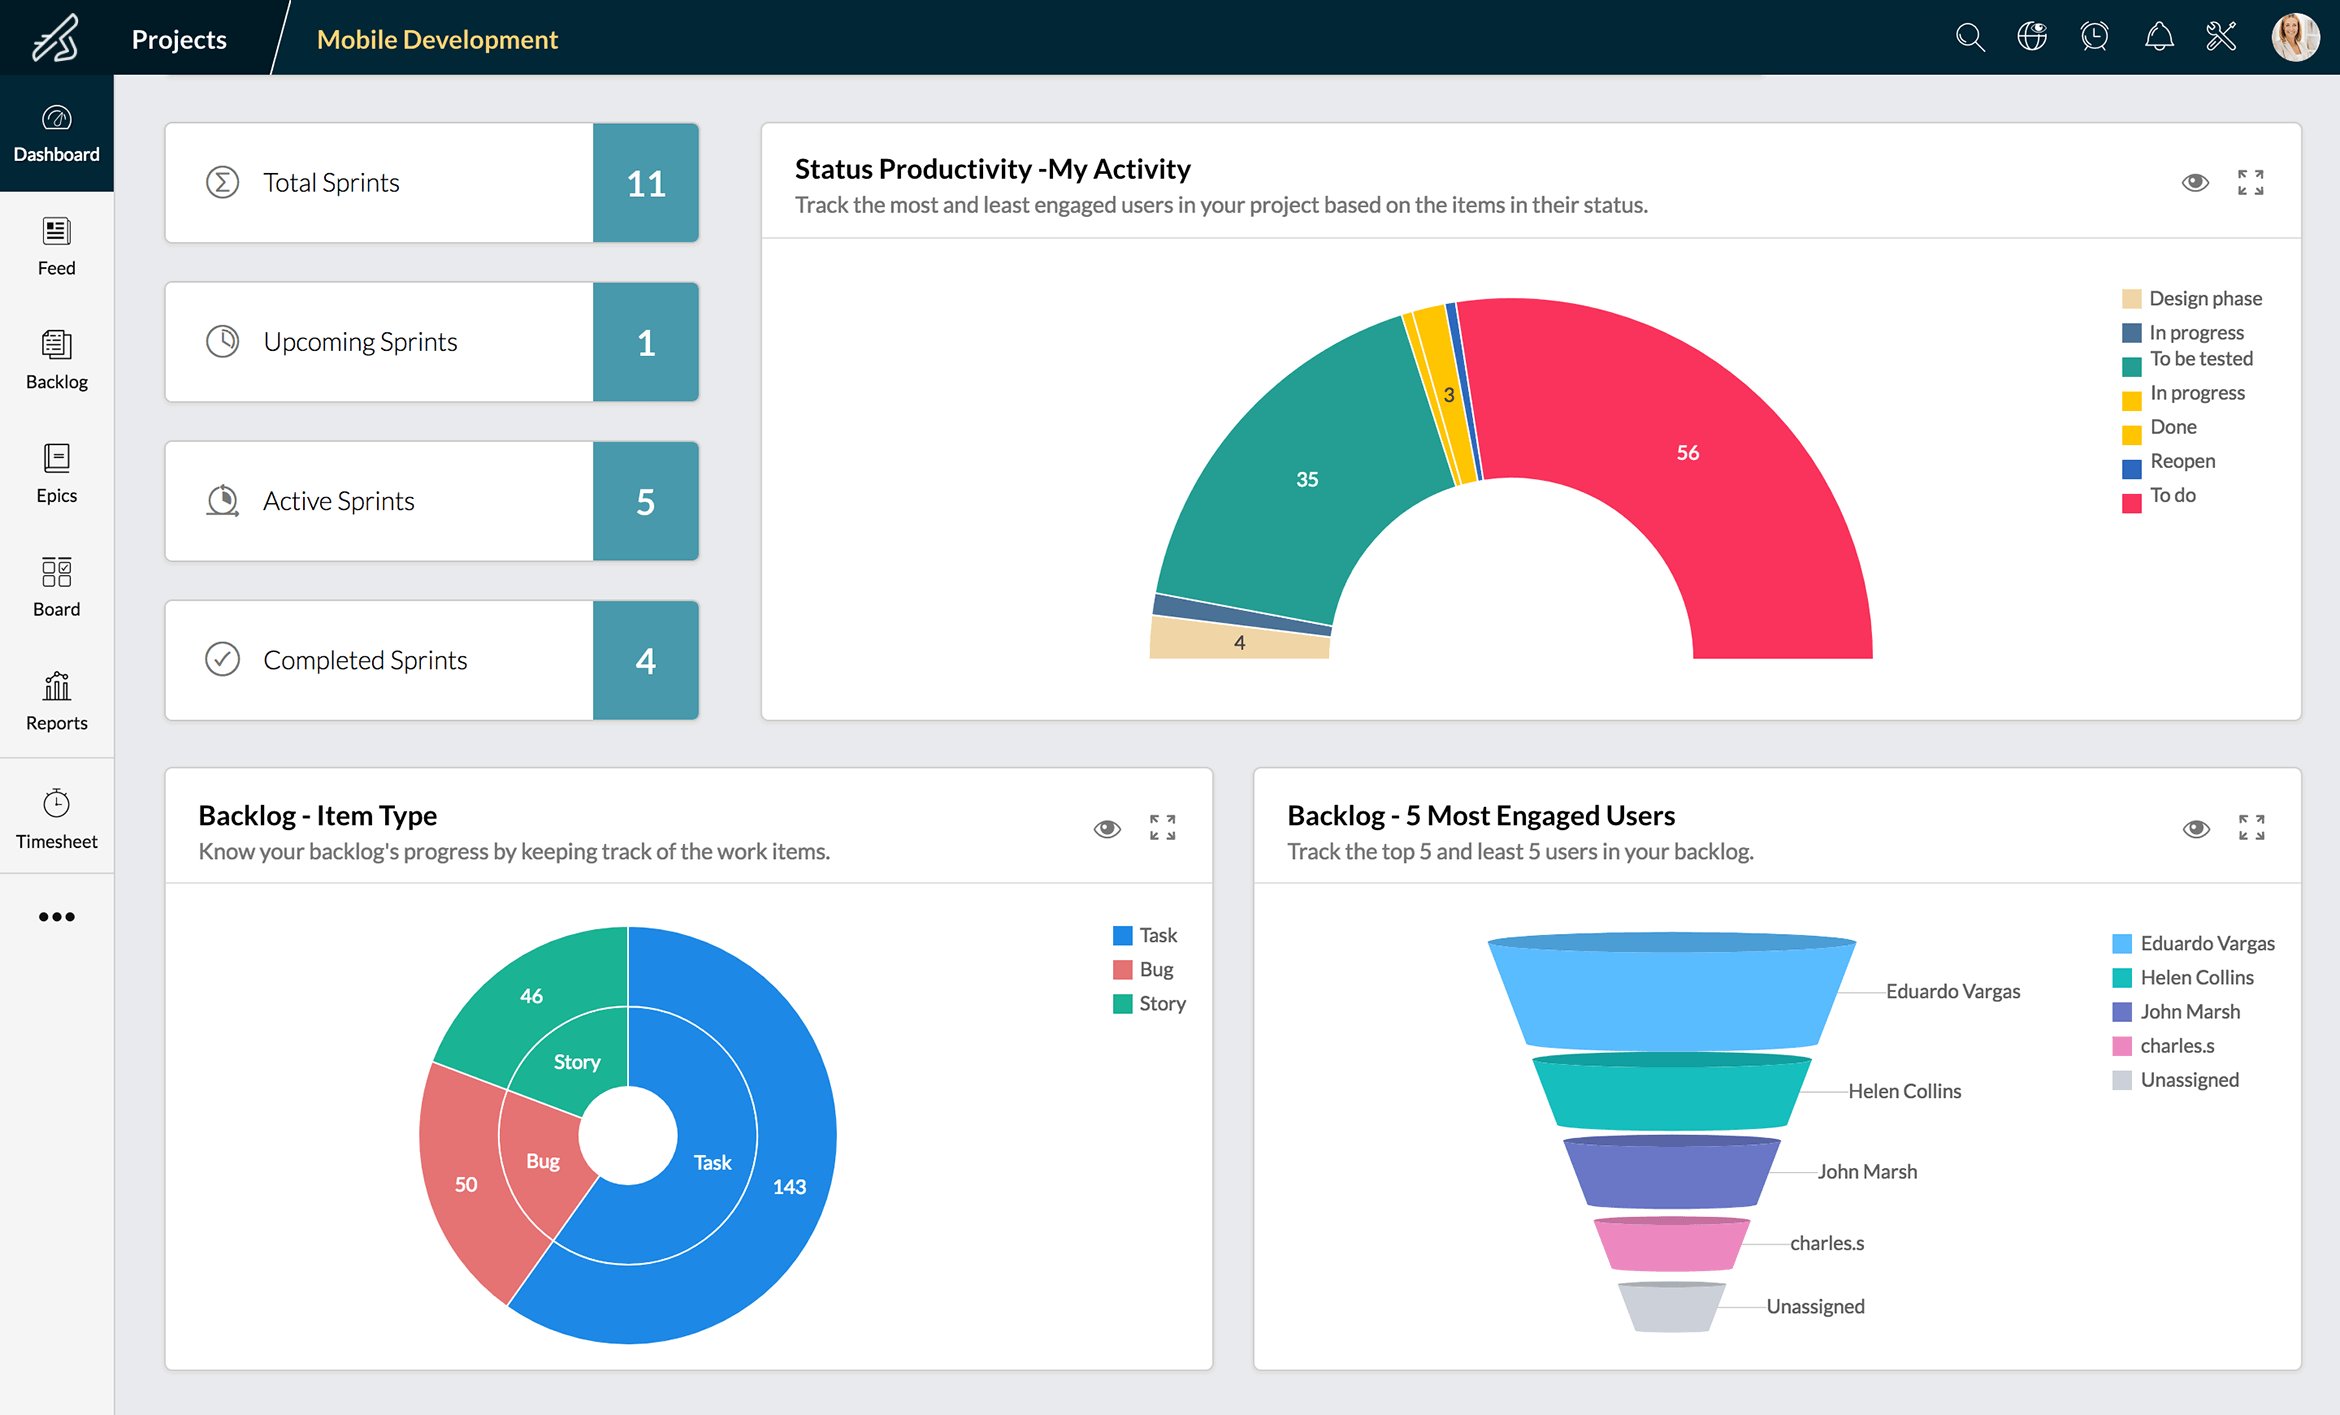The height and width of the screenshot is (1415, 2340).
Task: Click the profile avatar in the top corner
Action: (2296, 37)
